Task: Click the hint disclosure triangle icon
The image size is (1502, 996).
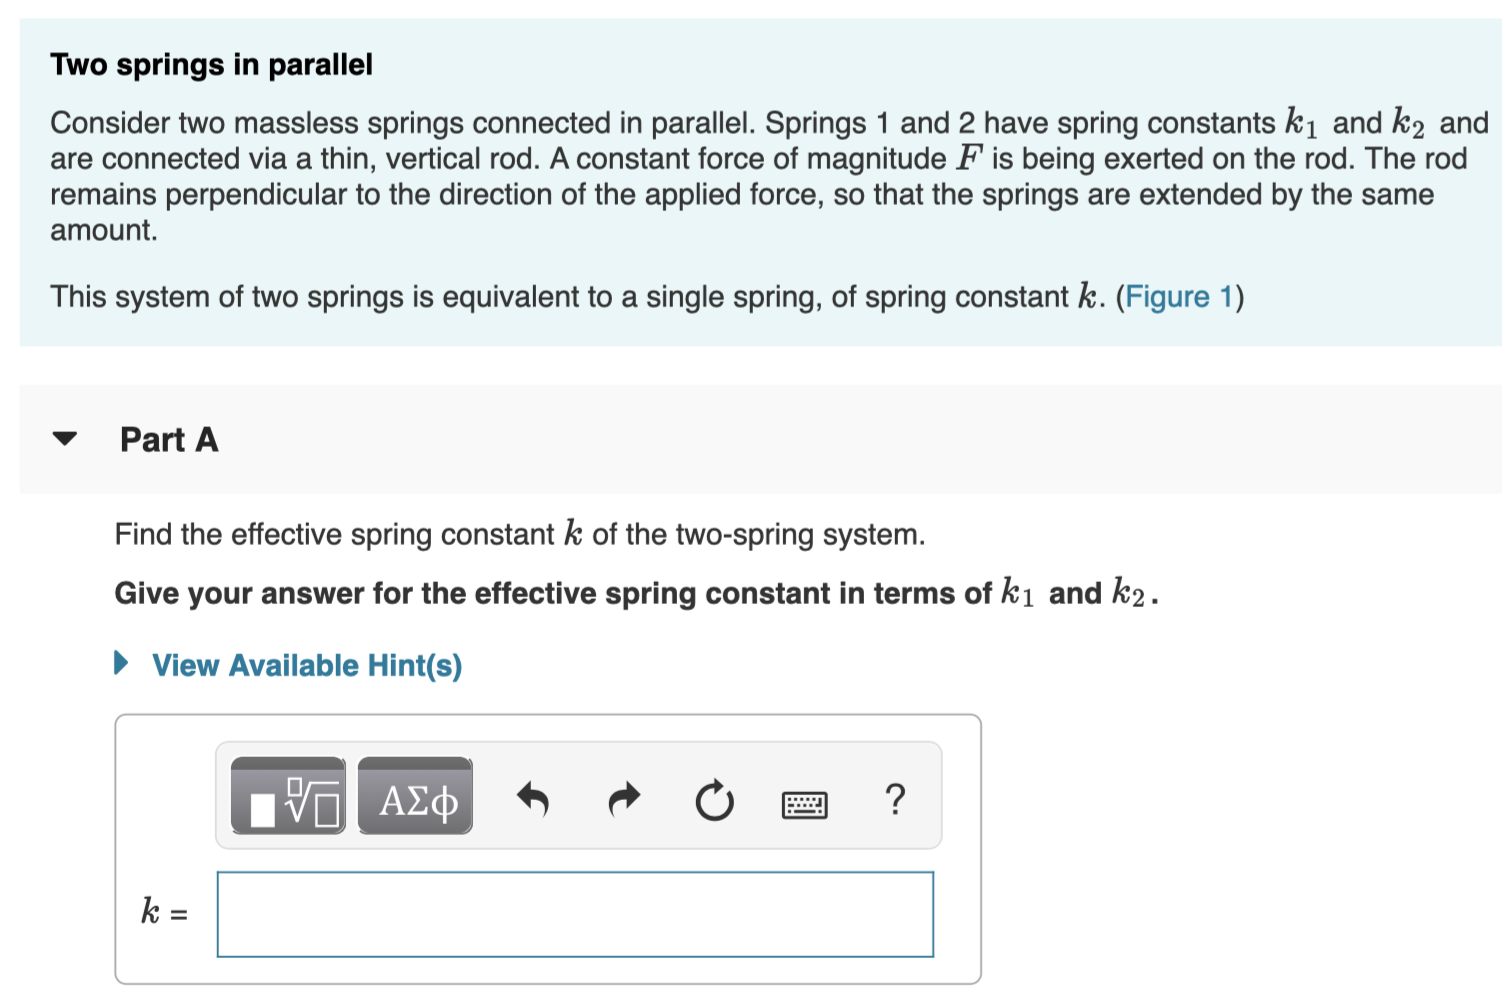Action: [120, 663]
